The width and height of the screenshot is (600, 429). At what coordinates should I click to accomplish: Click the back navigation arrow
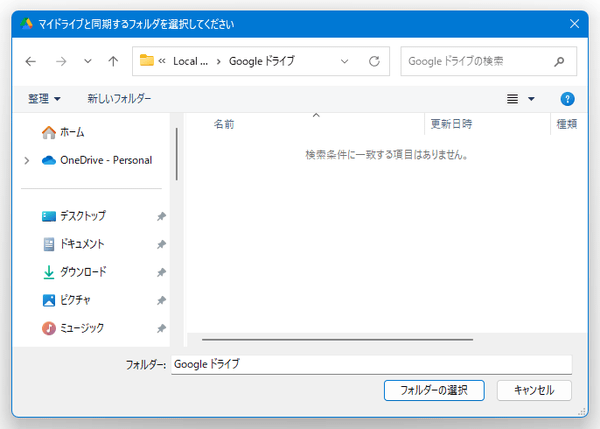(31, 61)
